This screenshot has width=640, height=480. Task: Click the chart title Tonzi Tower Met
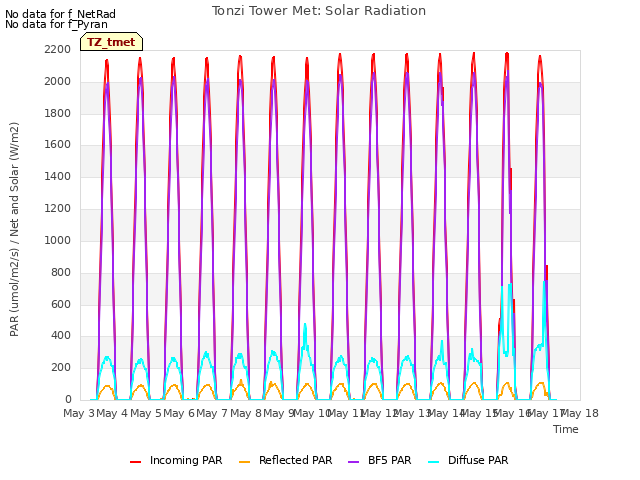(319, 11)
